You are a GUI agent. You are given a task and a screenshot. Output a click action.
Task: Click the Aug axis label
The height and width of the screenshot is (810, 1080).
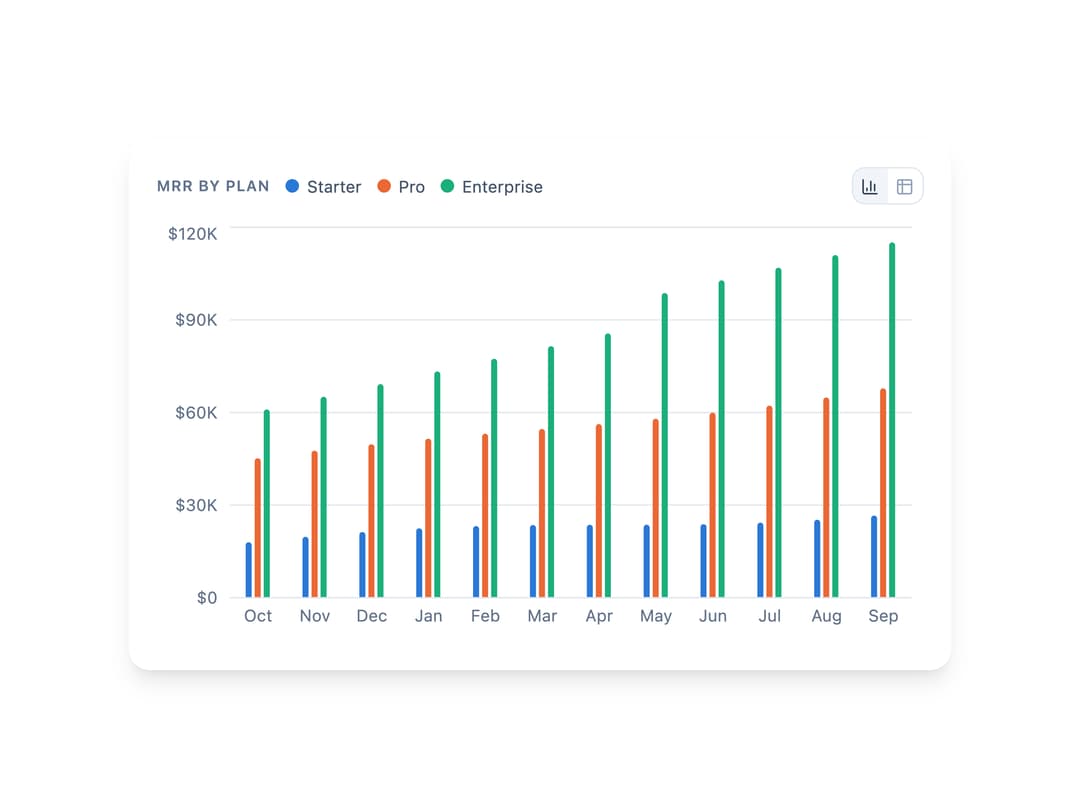pyautogui.click(x=826, y=616)
